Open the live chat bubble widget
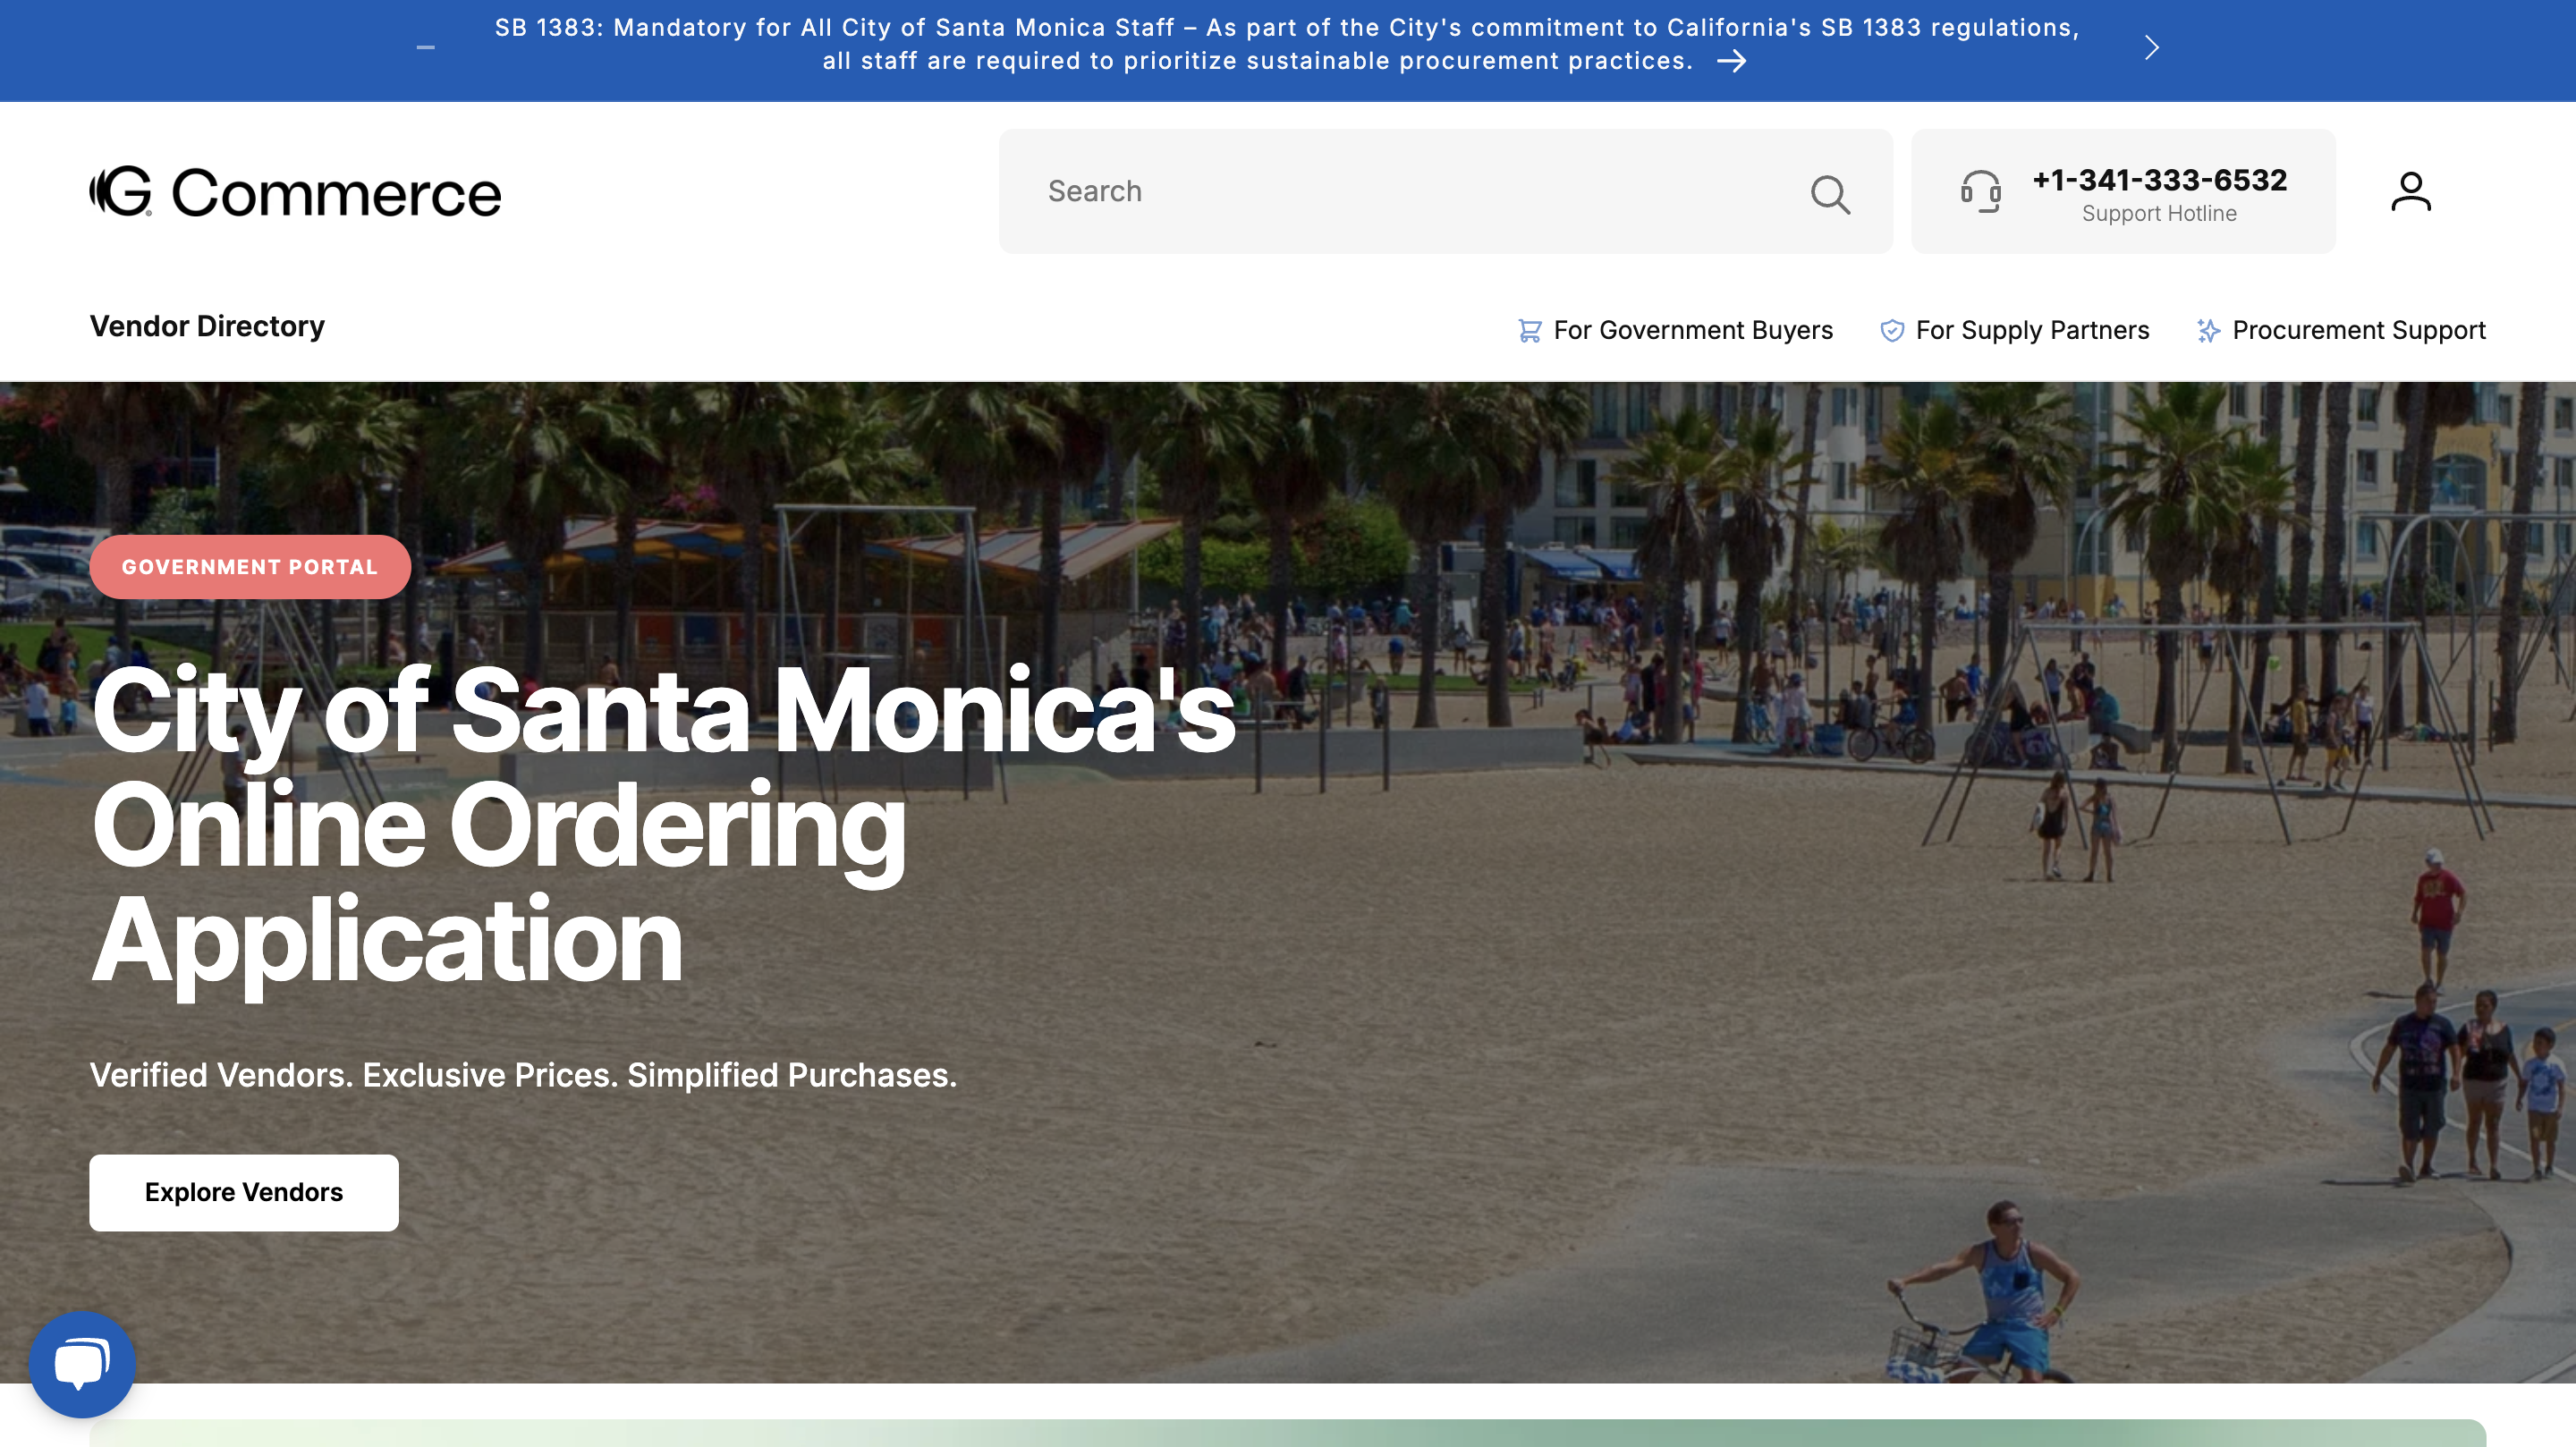Screen dimensions: 2576x1447 [82, 1364]
